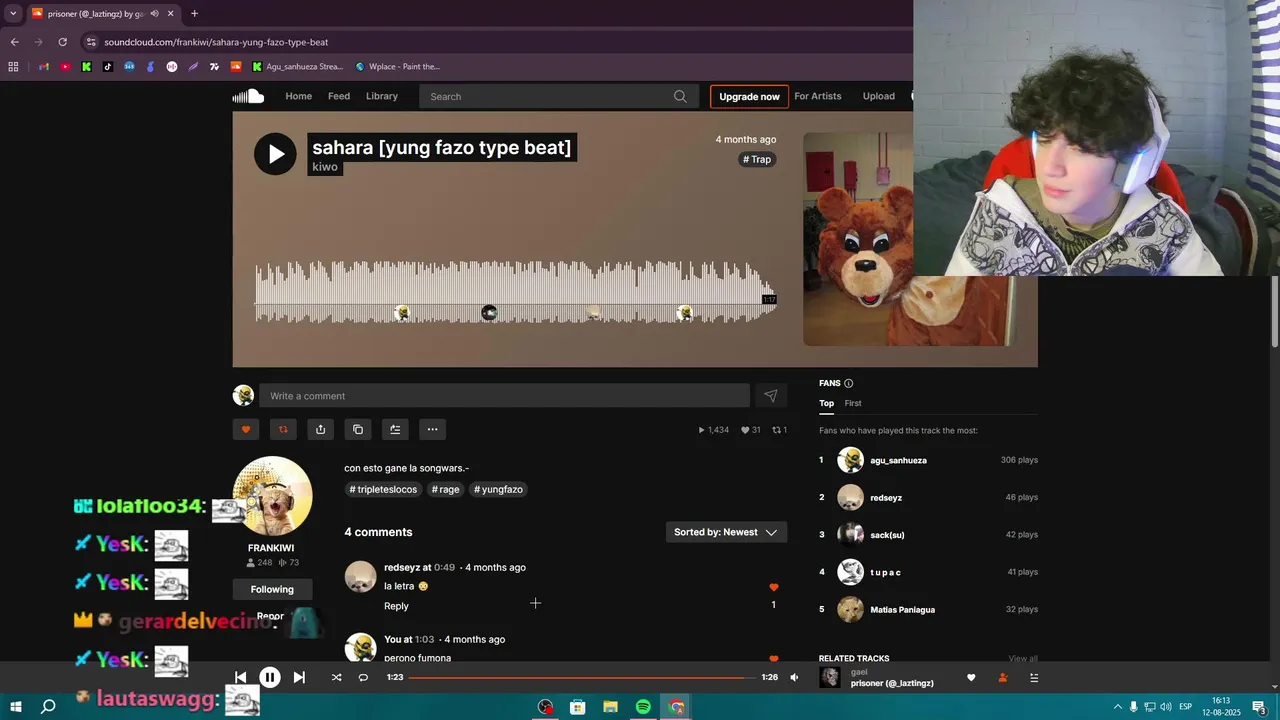Screen dimensions: 1280x720
Task: Open the For Artists link
Action: click(x=818, y=96)
